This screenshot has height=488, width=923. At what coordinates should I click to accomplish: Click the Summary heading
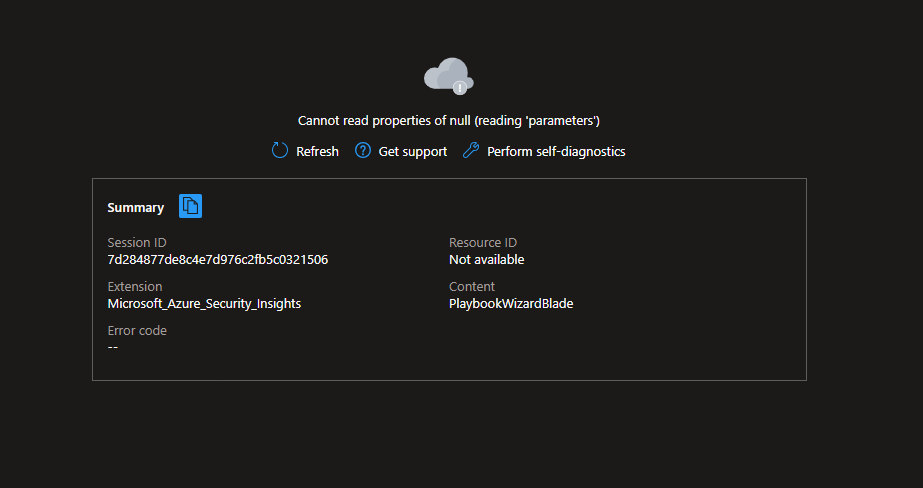(135, 208)
